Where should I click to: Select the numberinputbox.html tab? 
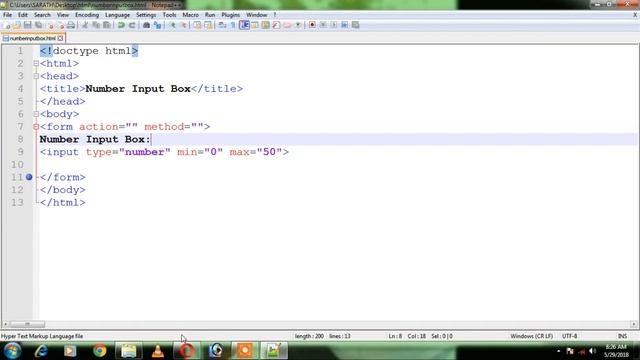point(32,38)
